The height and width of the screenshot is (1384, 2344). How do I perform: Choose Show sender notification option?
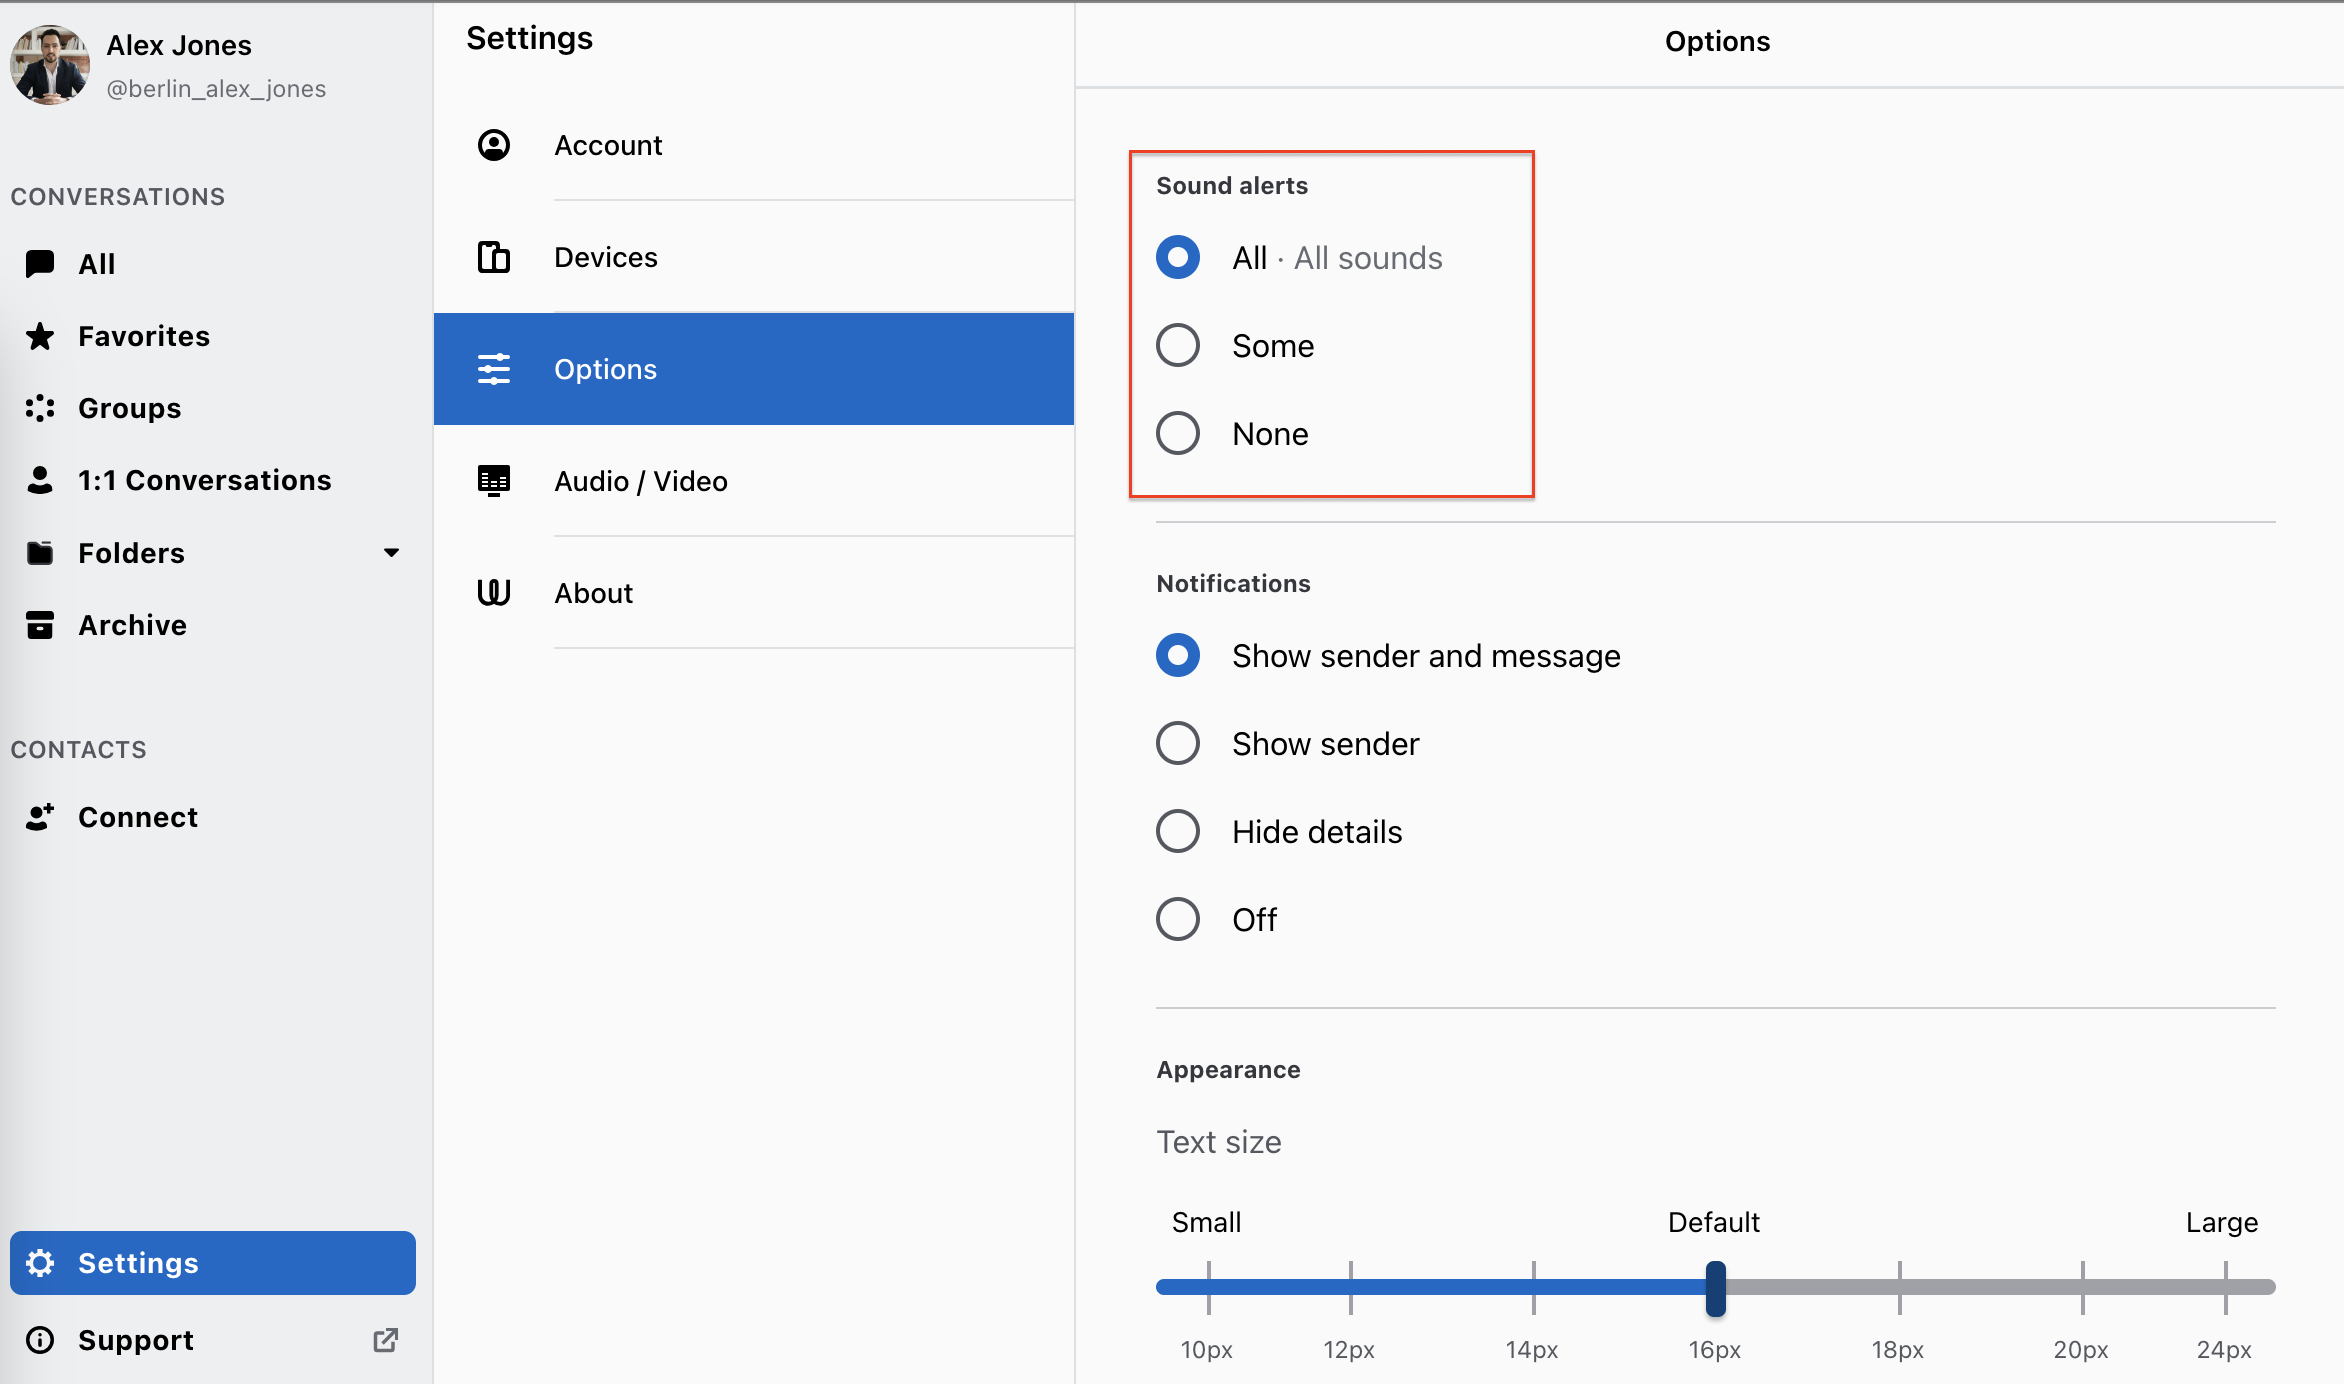point(1178,744)
